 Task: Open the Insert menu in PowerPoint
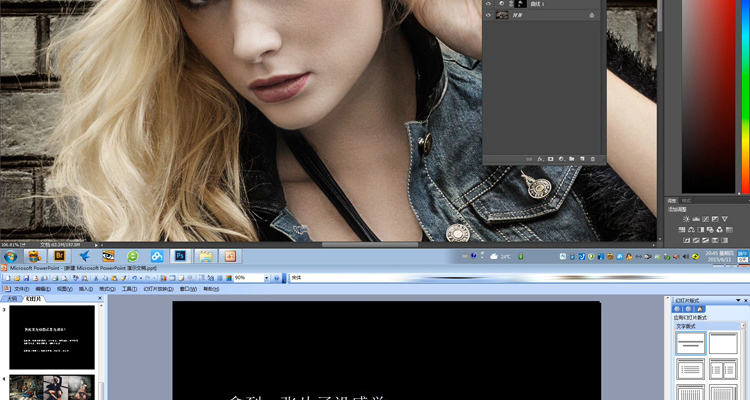tap(86, 289)
